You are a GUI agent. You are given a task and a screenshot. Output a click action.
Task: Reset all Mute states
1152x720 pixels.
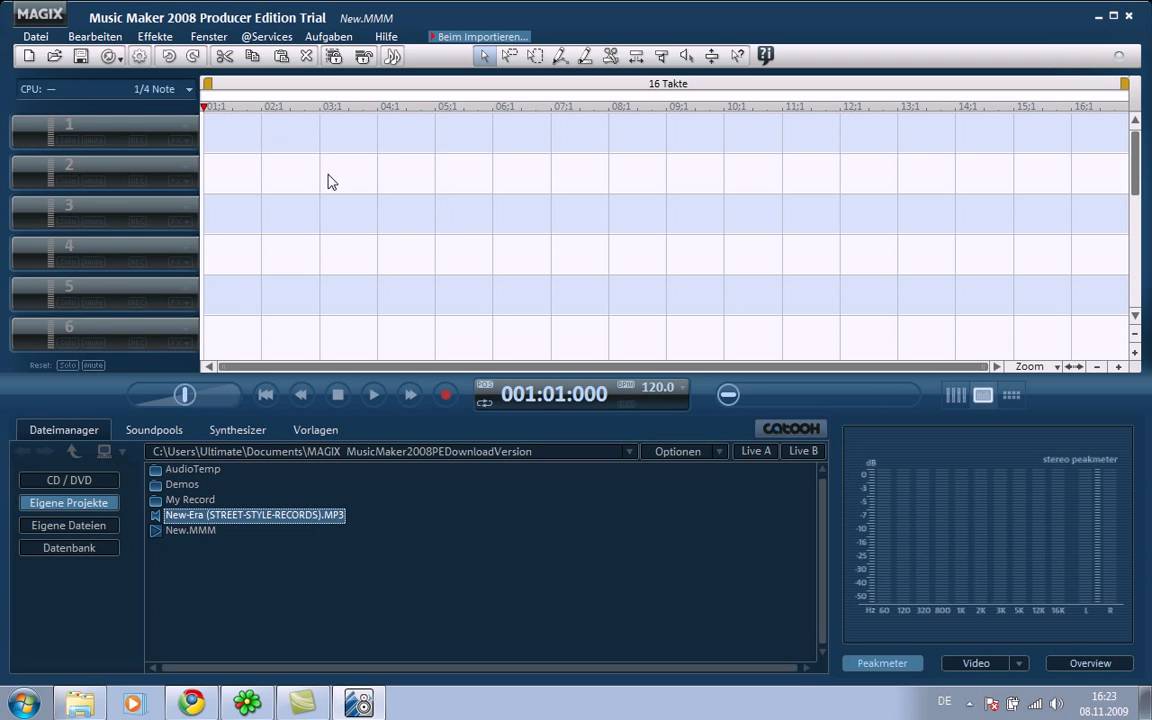click(93, 365)
